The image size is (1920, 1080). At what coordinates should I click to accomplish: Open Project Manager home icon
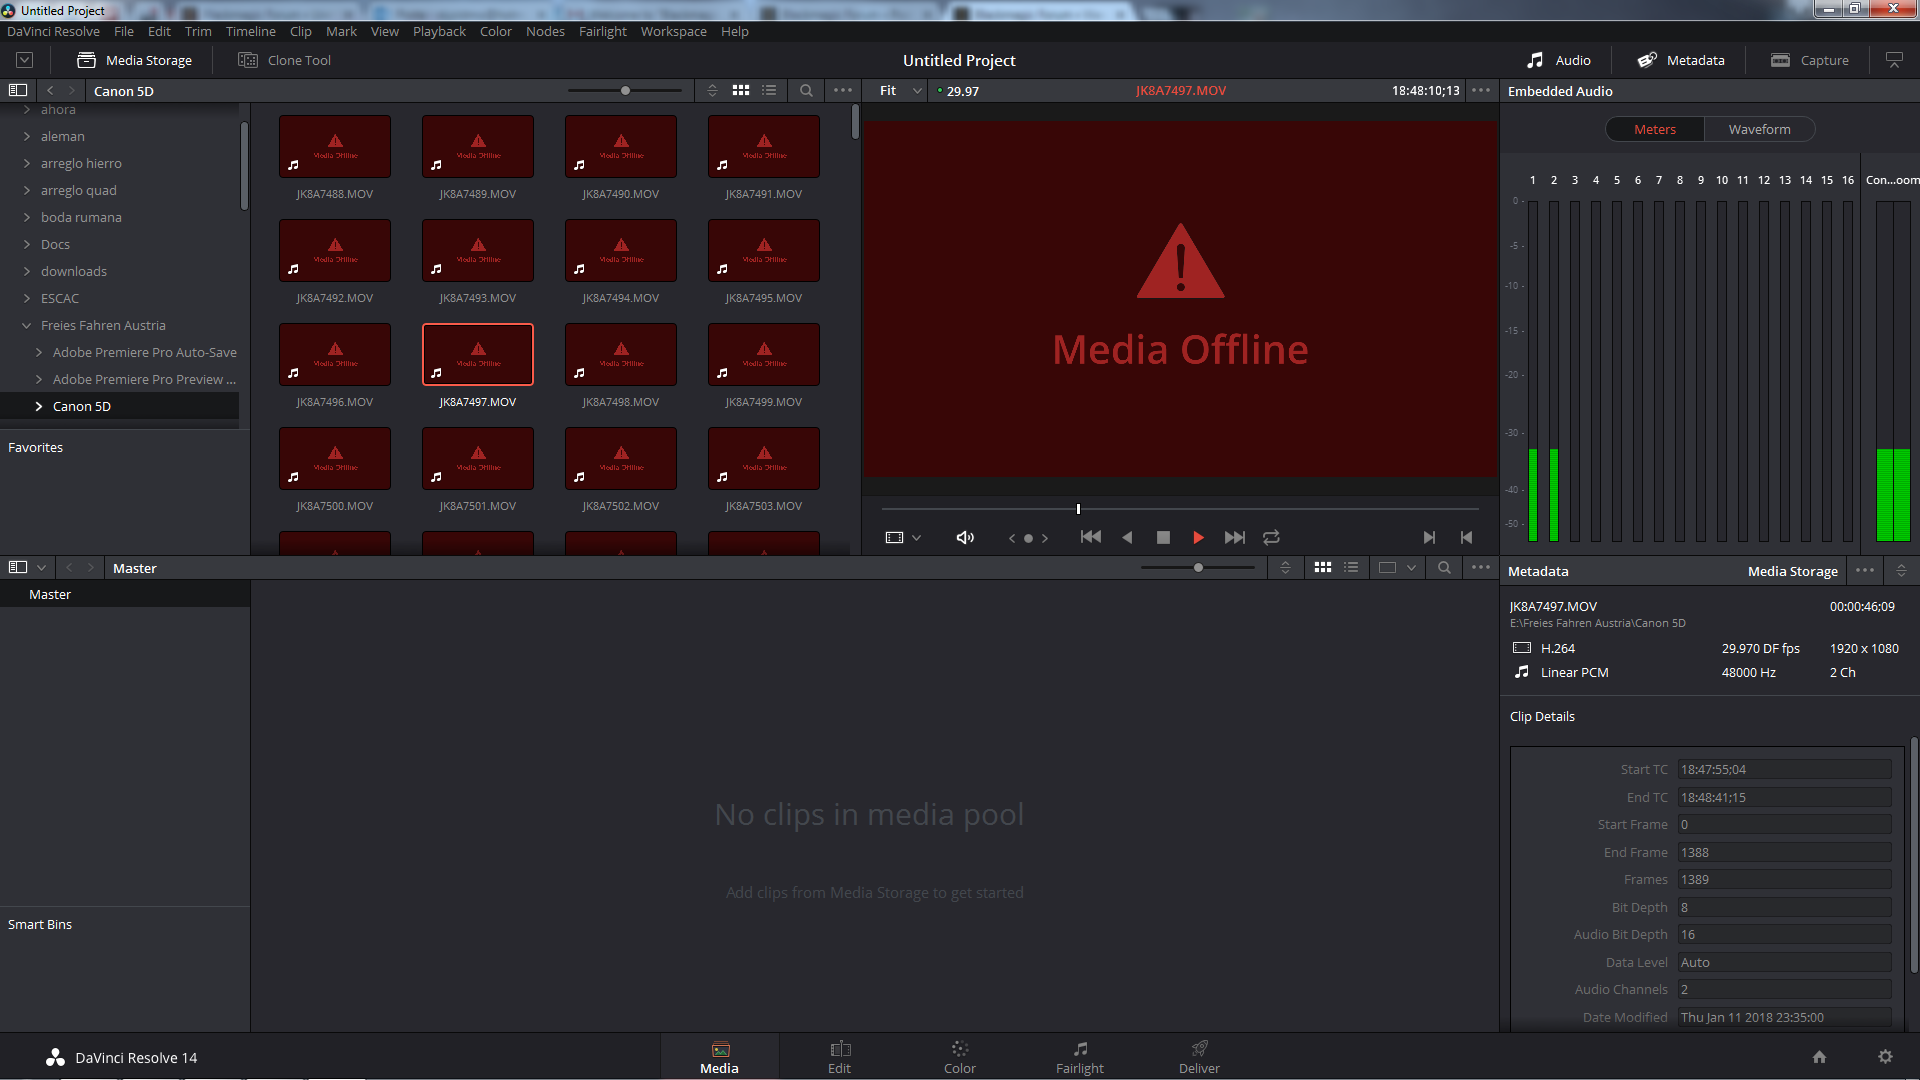(x=1819, y=1057)
